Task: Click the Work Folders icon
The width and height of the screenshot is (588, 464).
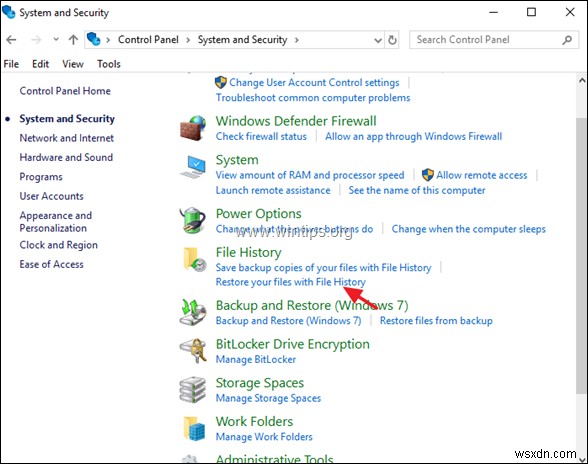Action: pos(195,428)
